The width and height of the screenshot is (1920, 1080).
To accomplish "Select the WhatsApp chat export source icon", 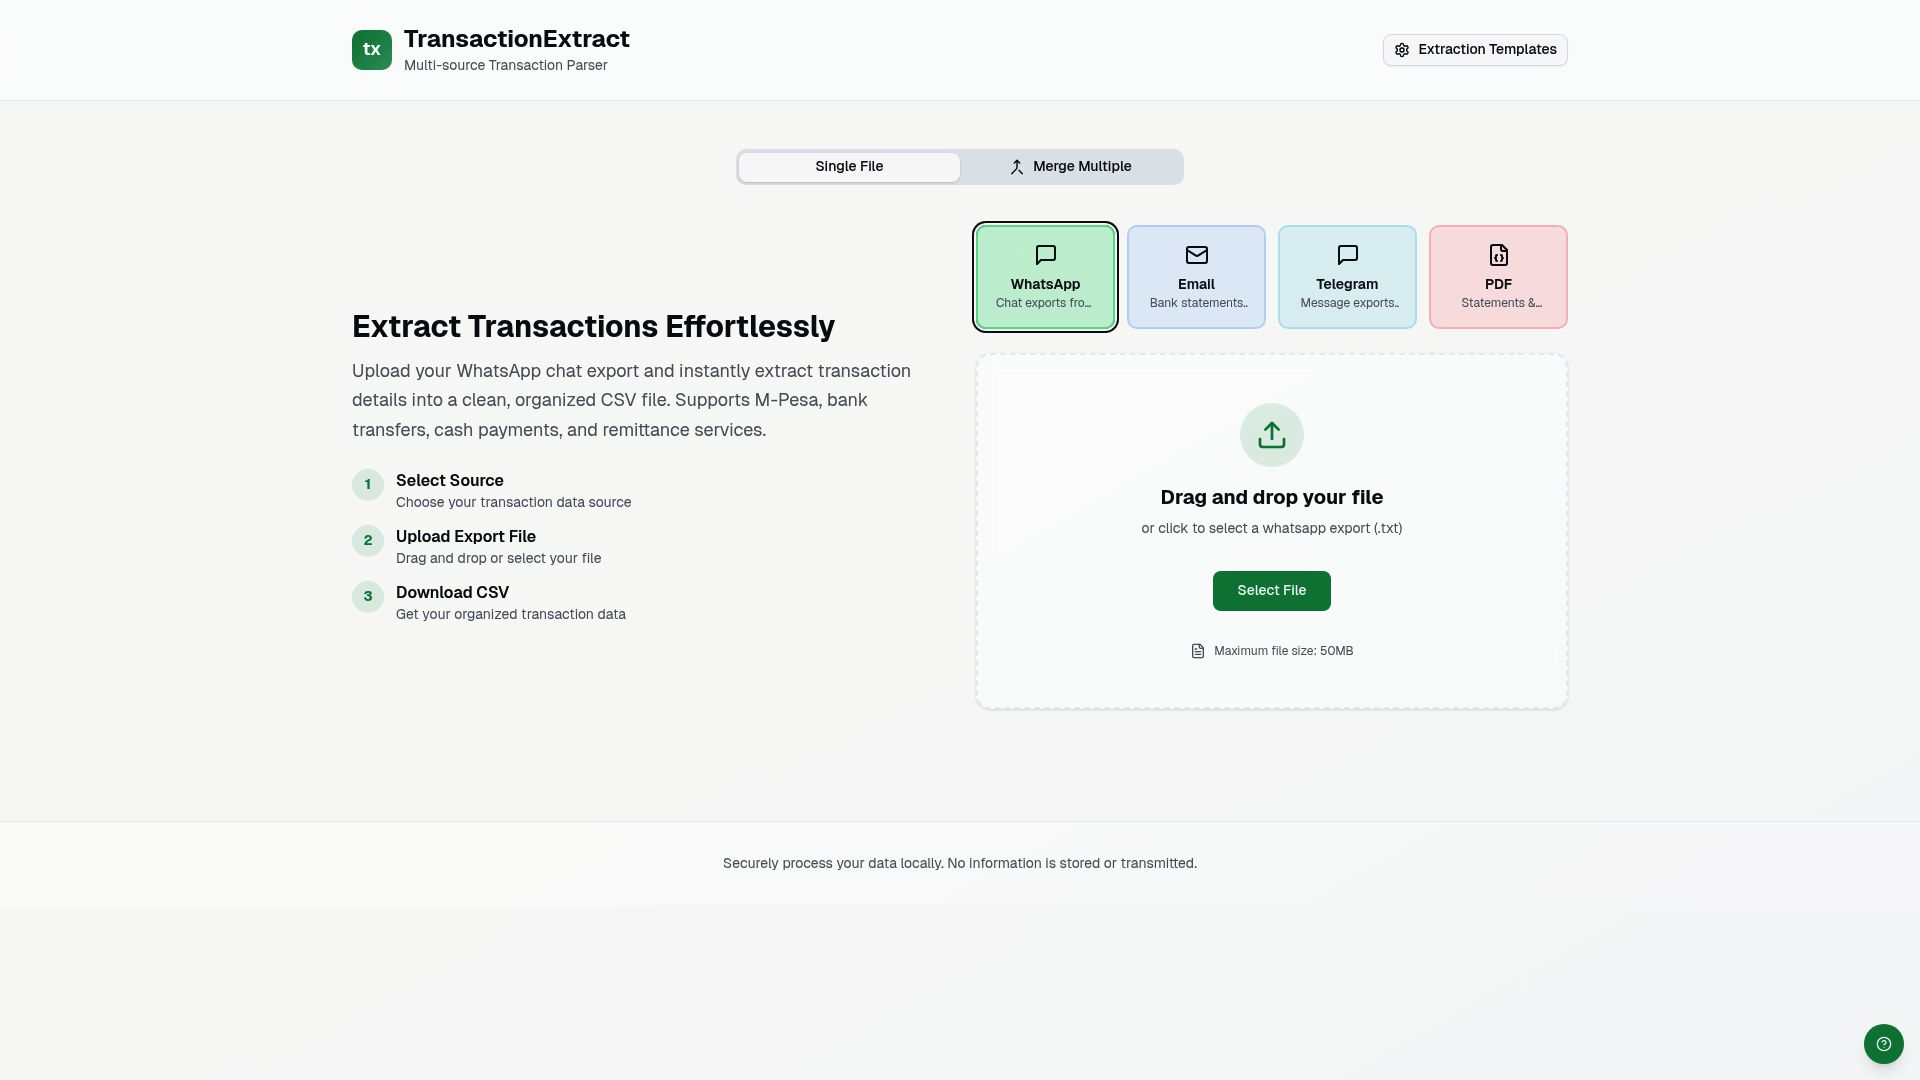I will (1045, 255).
